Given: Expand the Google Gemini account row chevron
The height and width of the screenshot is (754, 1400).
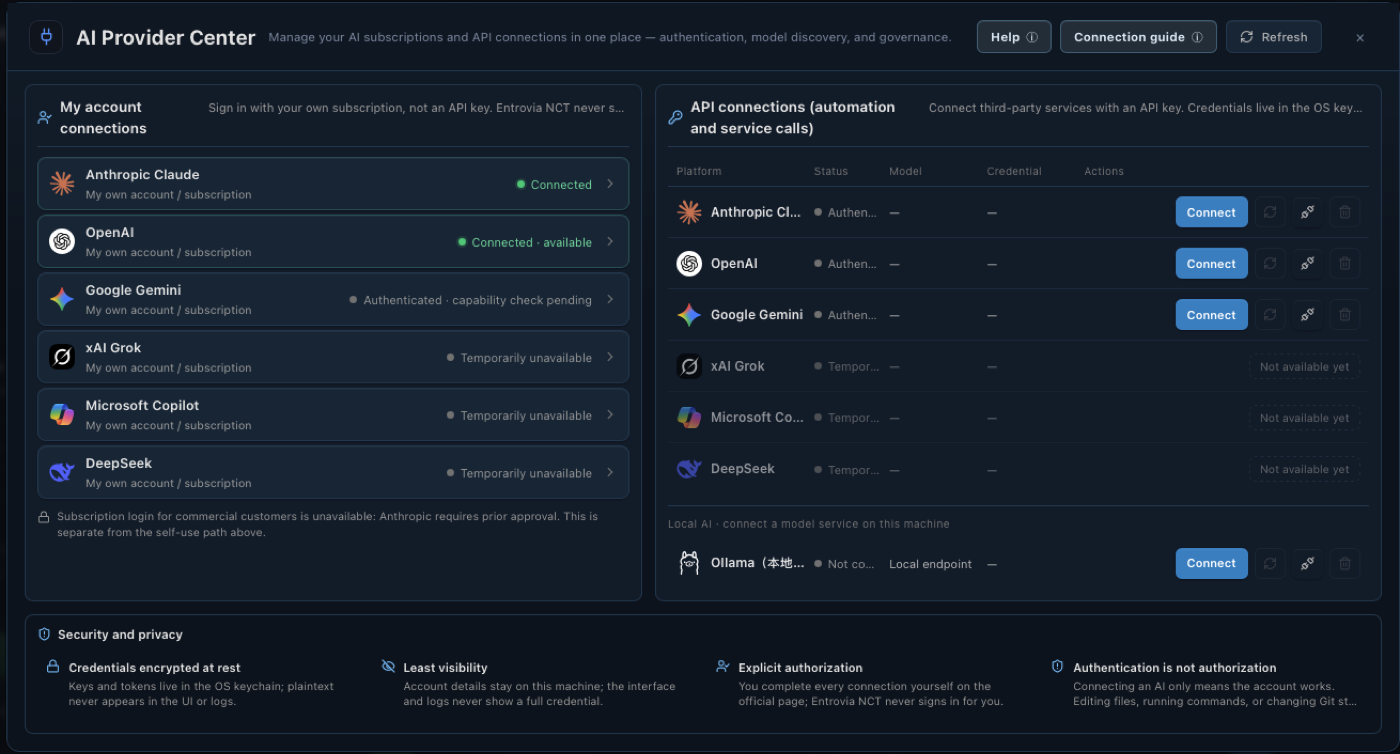Looking at the screenshot, I should (x=610, y=299).
